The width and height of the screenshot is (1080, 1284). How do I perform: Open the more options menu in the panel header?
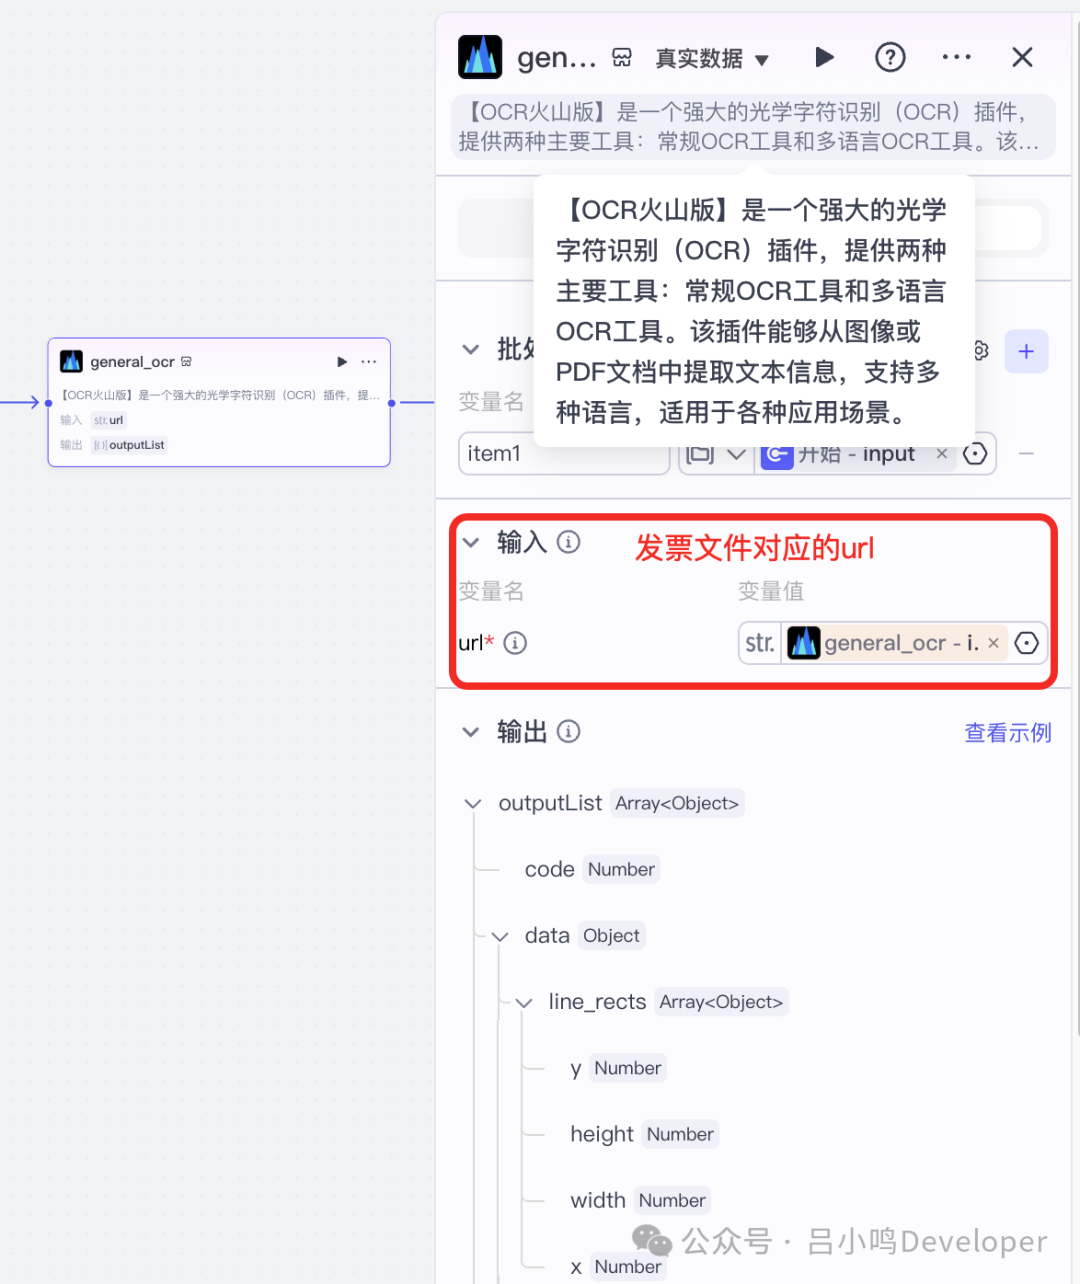pyautogui.click(x=956, y=57)
